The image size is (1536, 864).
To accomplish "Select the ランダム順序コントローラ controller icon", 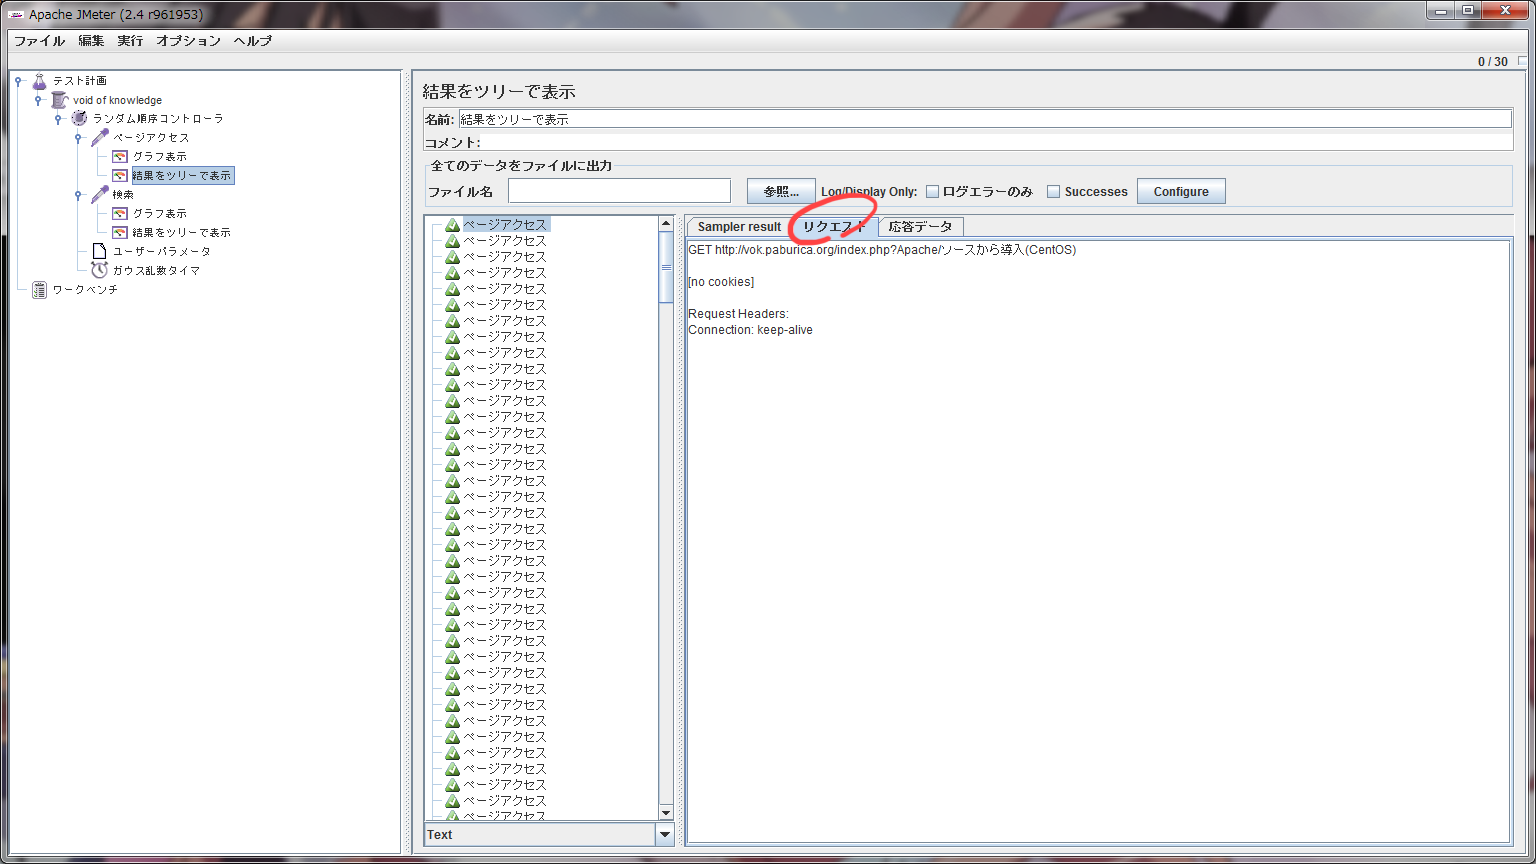I will (x=79, y=119).
